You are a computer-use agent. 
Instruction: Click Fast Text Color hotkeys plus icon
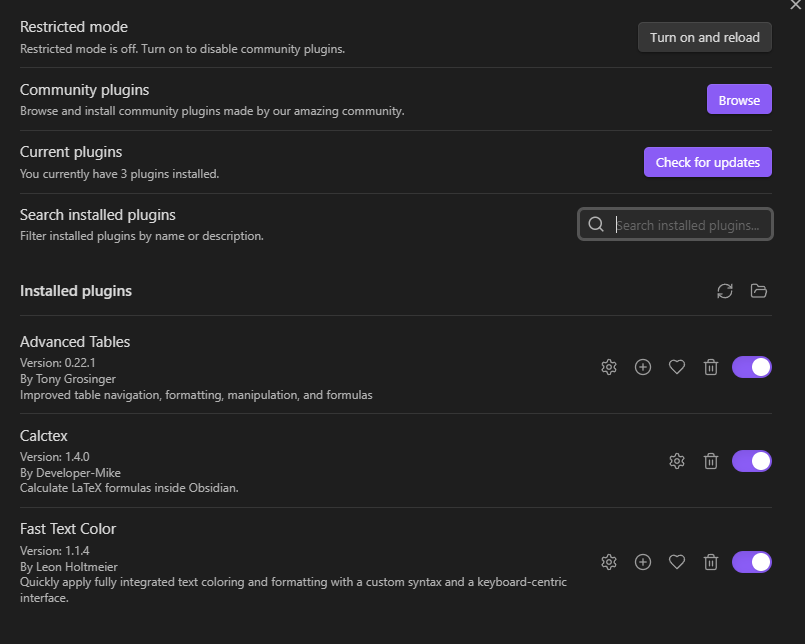point(643,562)
